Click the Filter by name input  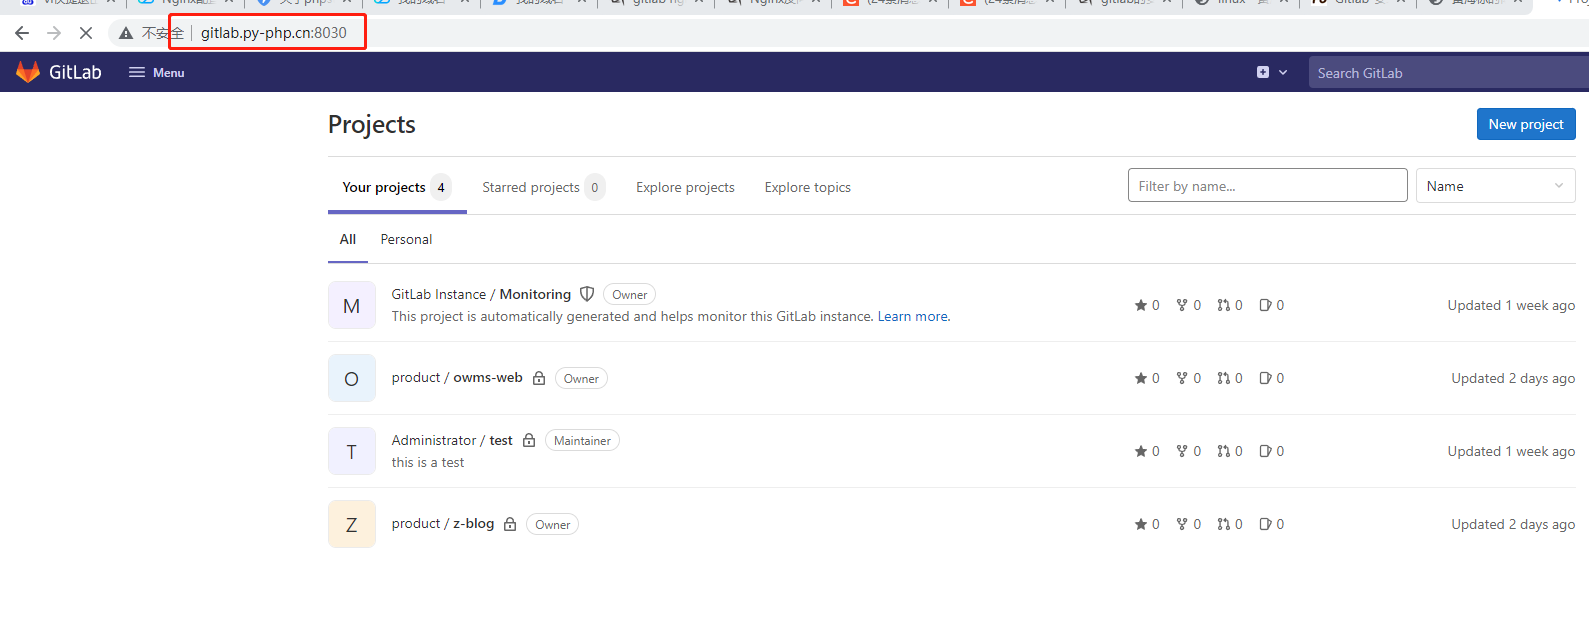coord(1267,185)
